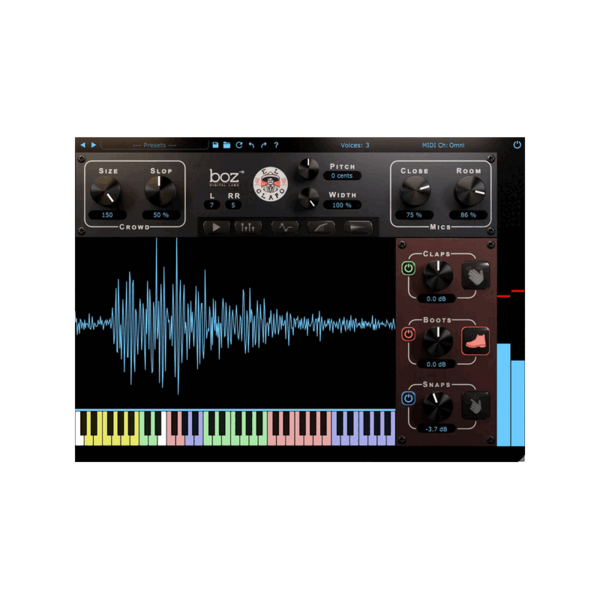Adjust the Close mic knob
The image size is (600, 600).
(415, 191)
